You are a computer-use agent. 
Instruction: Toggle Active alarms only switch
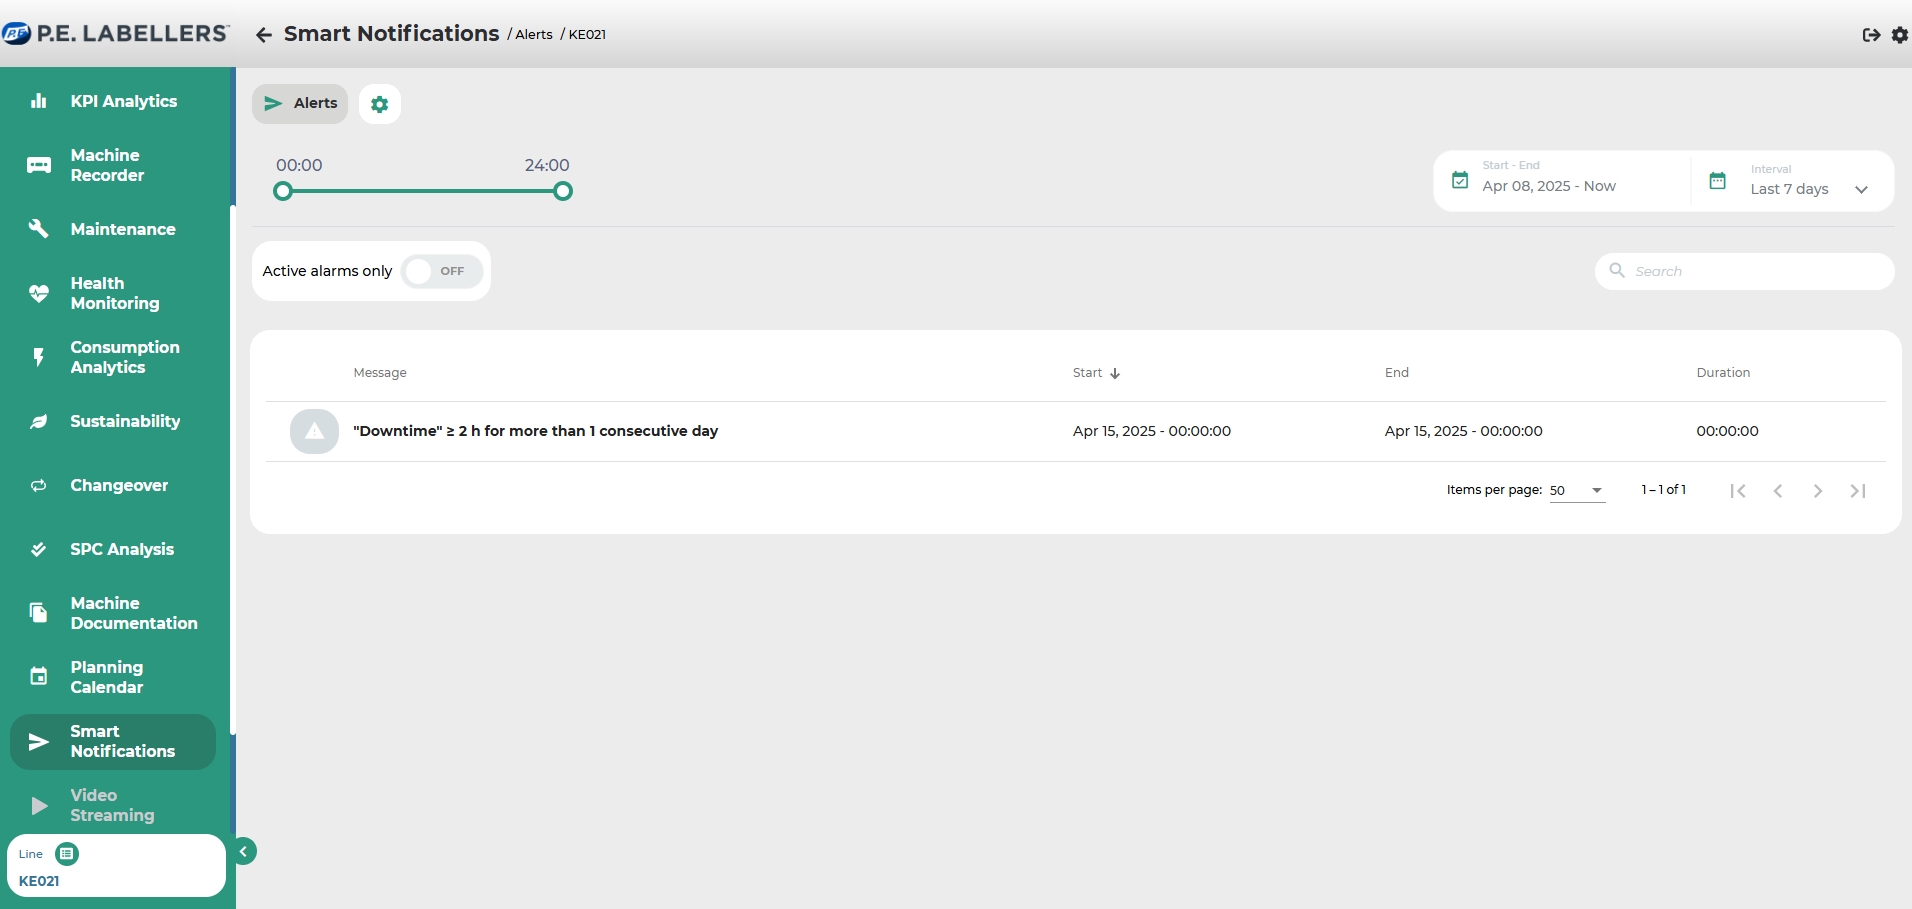[442, 271]
